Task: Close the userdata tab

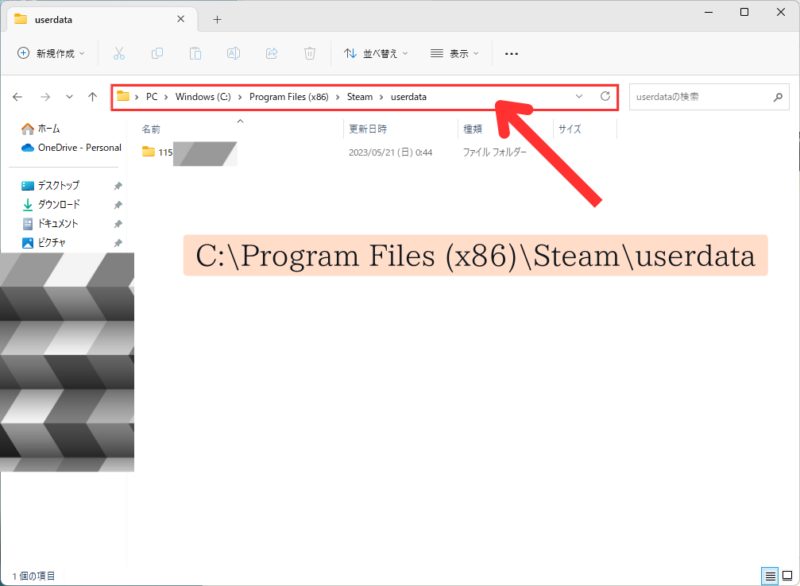Action: [181, 19]
